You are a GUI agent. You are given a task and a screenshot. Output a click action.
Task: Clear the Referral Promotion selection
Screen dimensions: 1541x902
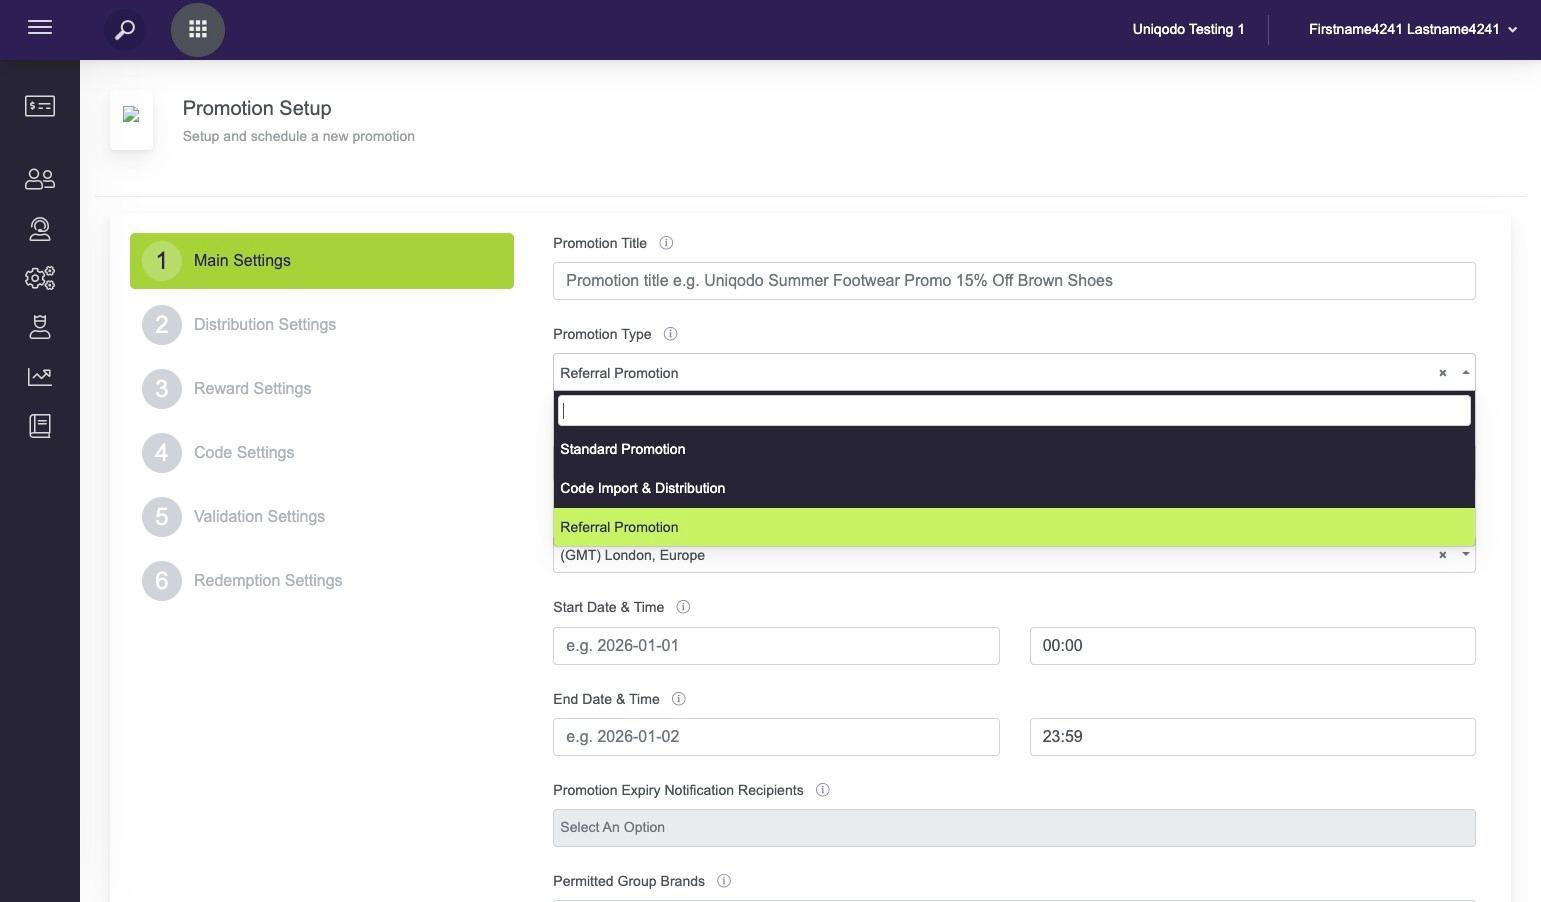(1442, 373)
